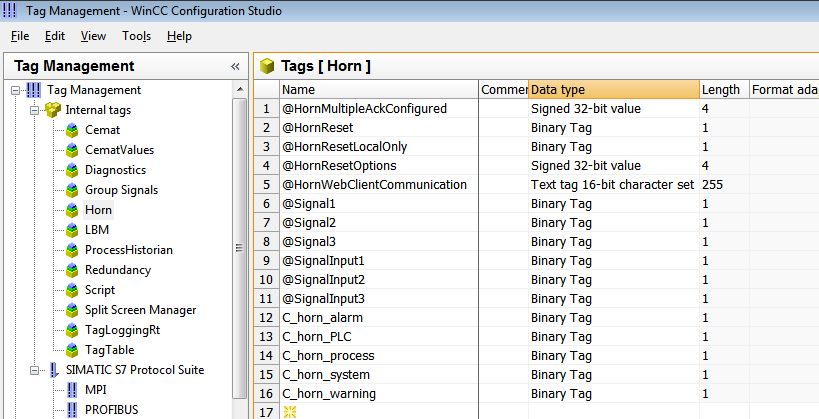Click the Script tag group icon
Image resolution: width=819 pixels, height=419 pixels.
(72, 290)
